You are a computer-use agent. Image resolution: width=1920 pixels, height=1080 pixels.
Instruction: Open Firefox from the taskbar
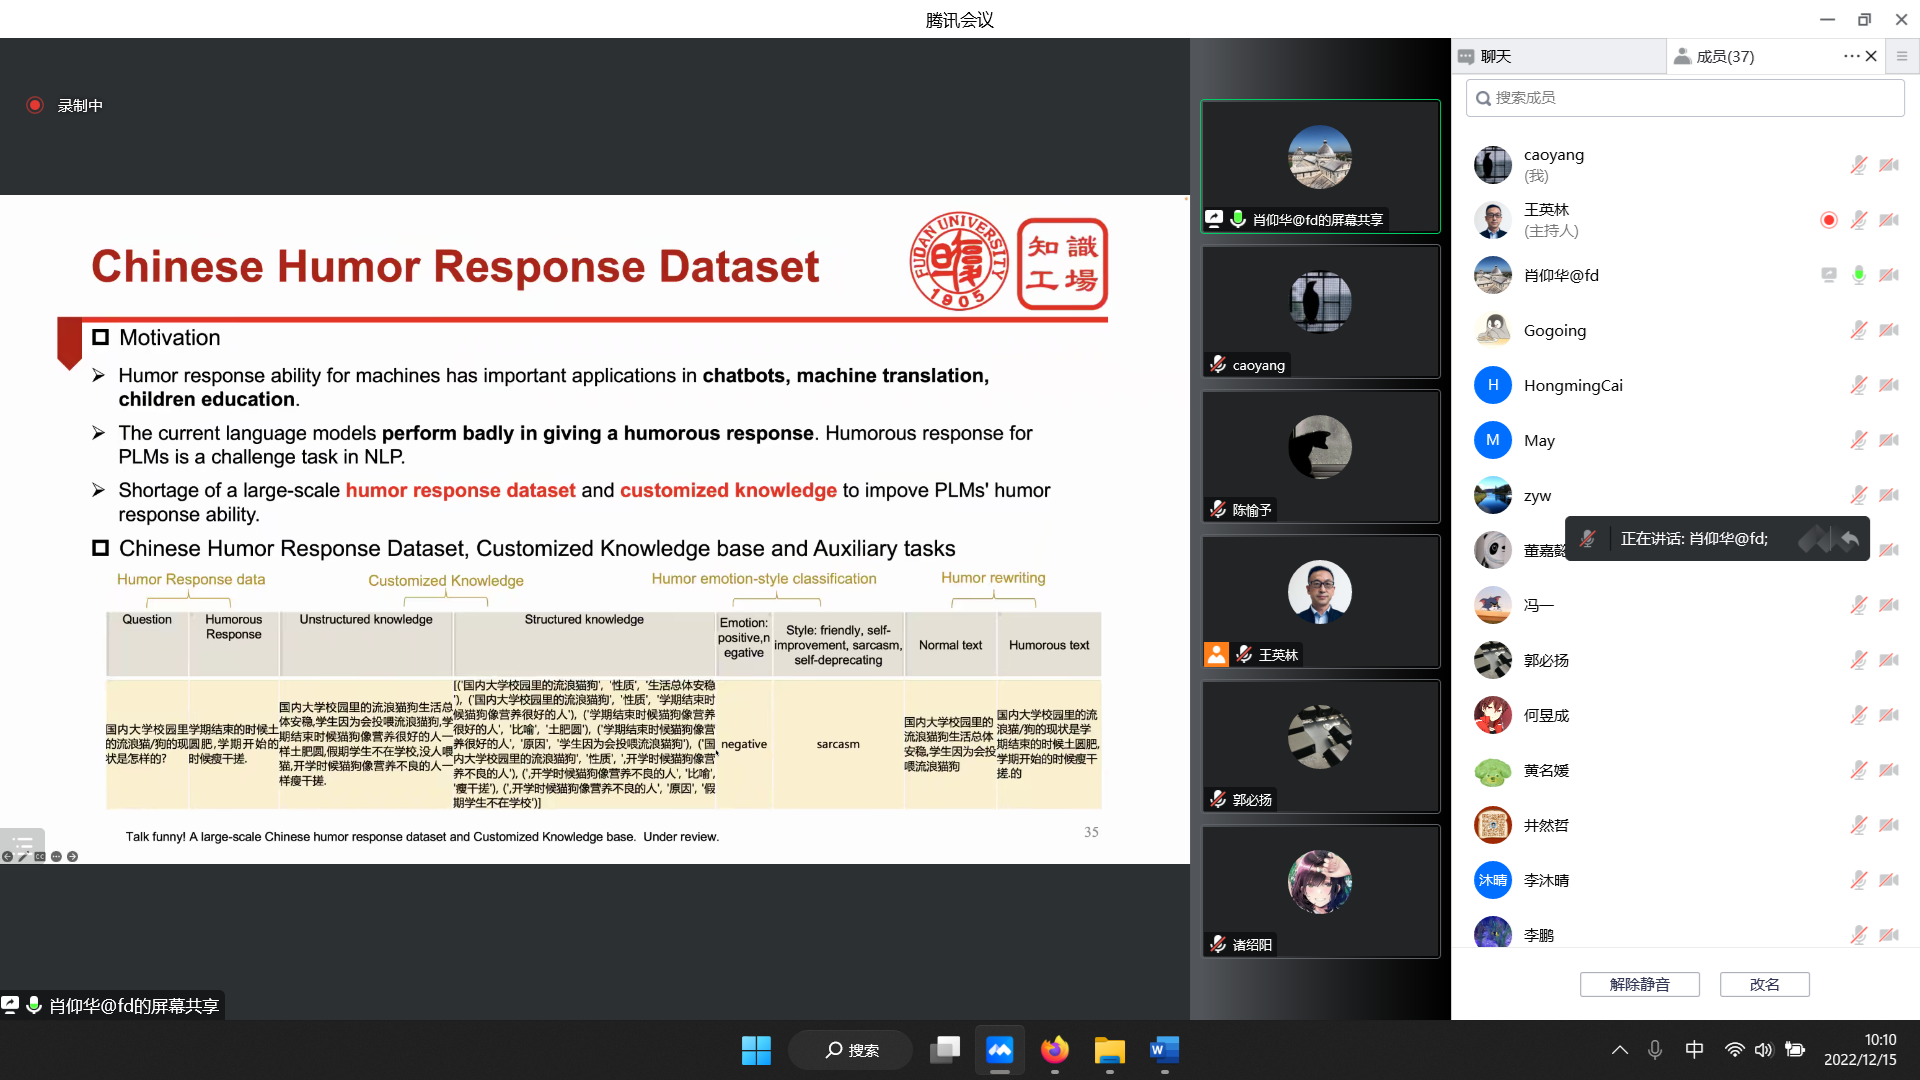pyautogui.click(x=1054, y=1050)
